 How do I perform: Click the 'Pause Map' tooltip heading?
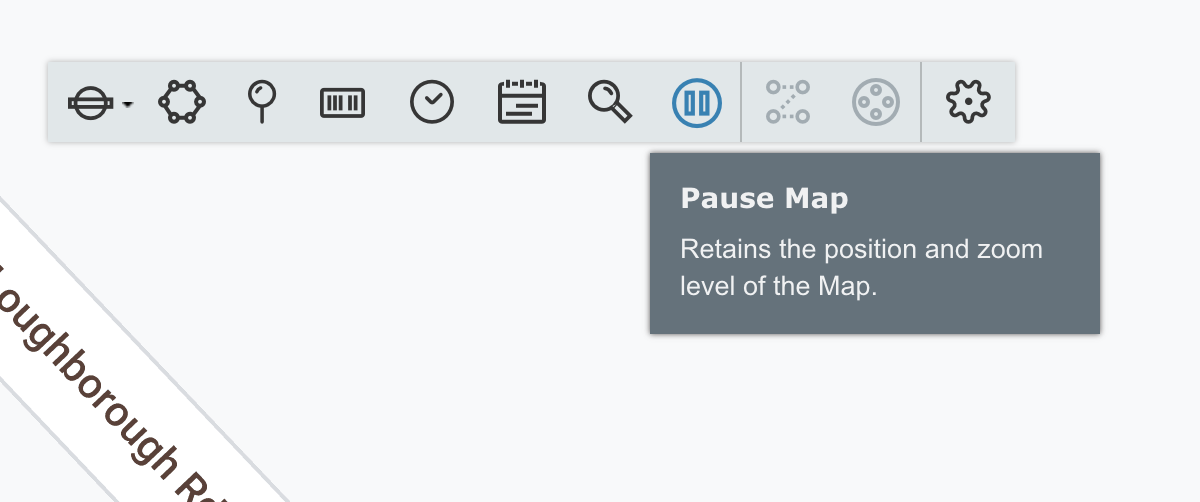(764, 198)
